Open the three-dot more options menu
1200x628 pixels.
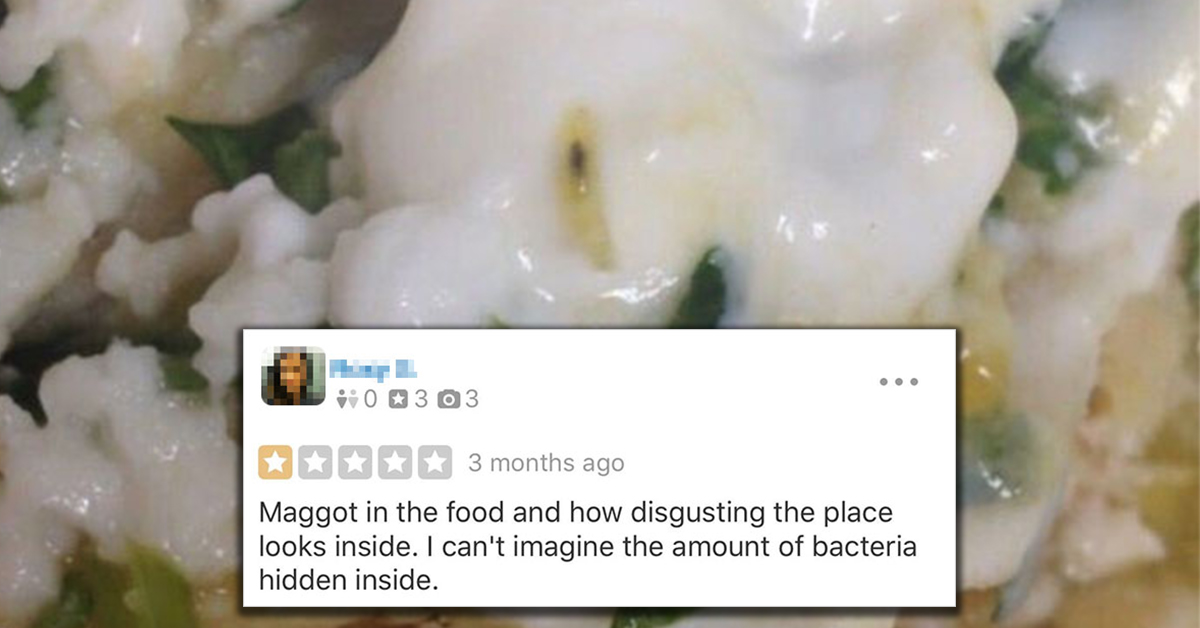tap(898, 382)
